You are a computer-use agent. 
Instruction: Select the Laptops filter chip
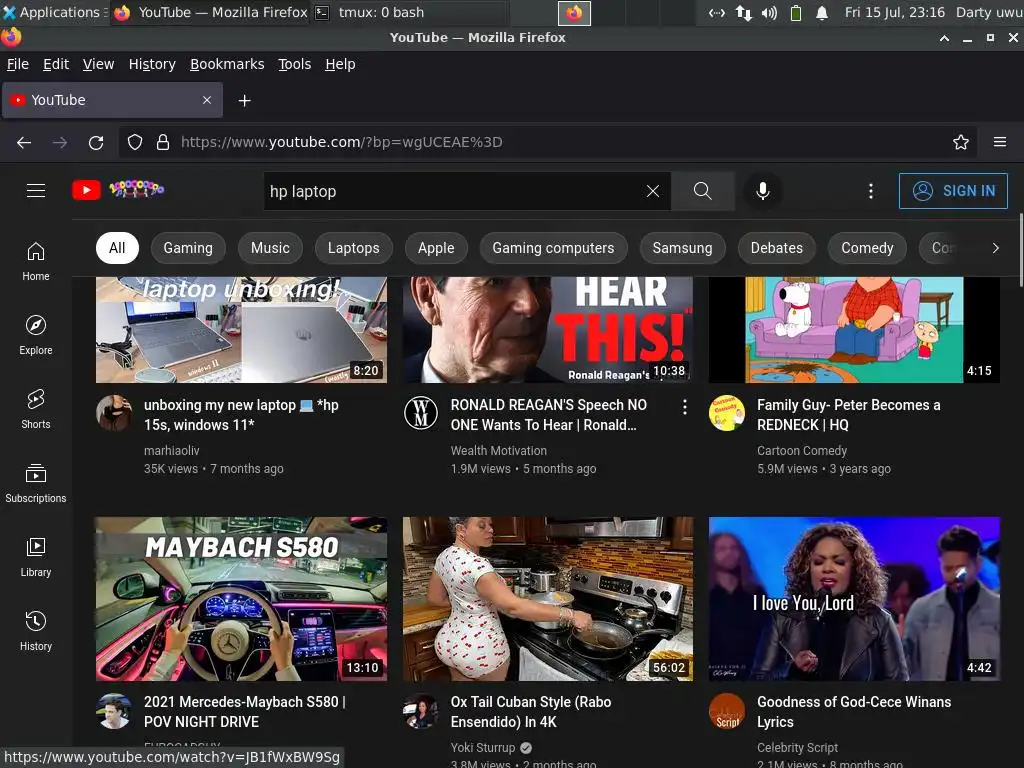(x=353, y=248)
